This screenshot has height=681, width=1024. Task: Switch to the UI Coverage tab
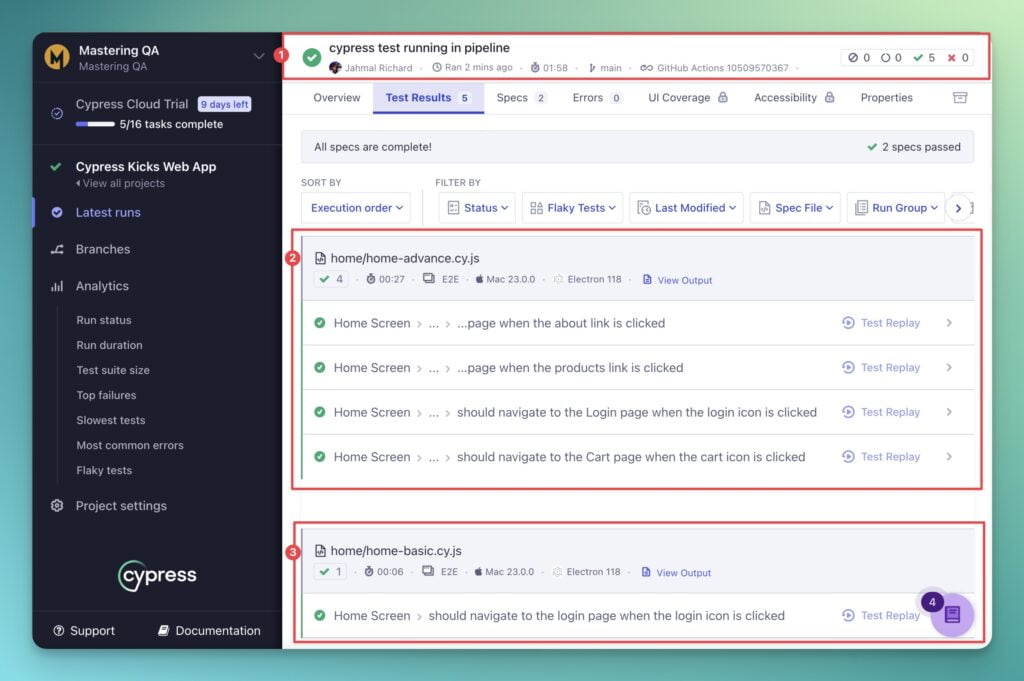coord(688,98)
